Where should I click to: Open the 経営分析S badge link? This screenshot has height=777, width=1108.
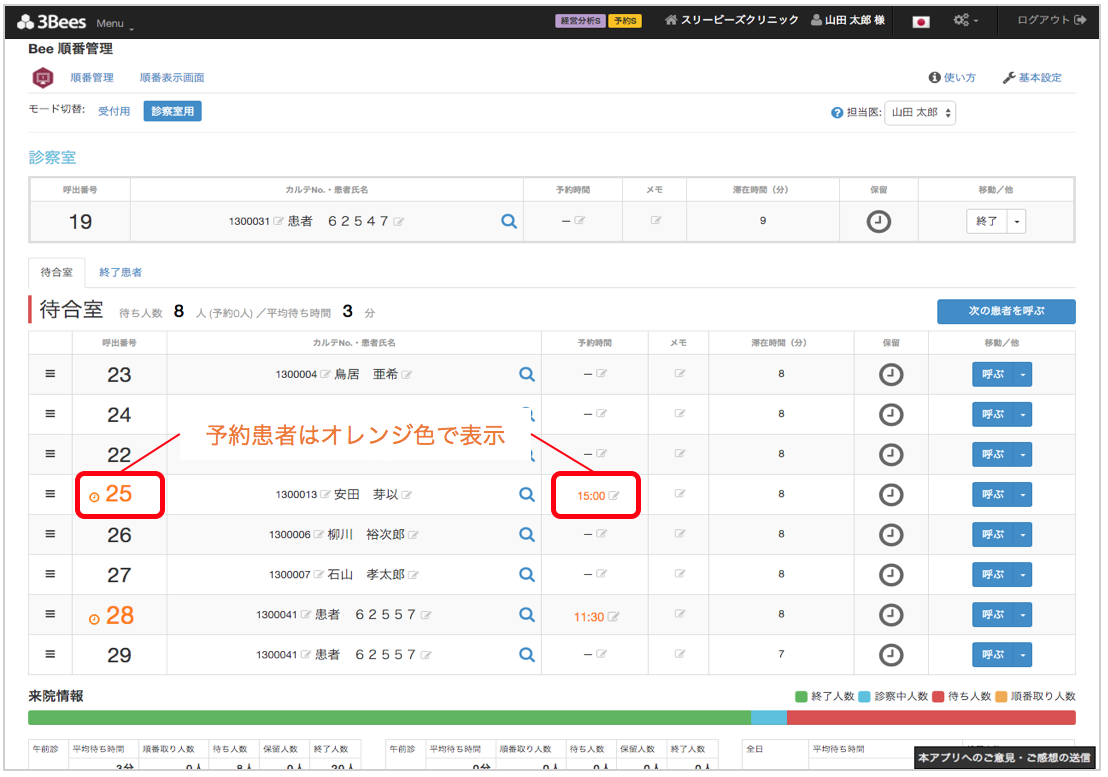tap(579, 20)
